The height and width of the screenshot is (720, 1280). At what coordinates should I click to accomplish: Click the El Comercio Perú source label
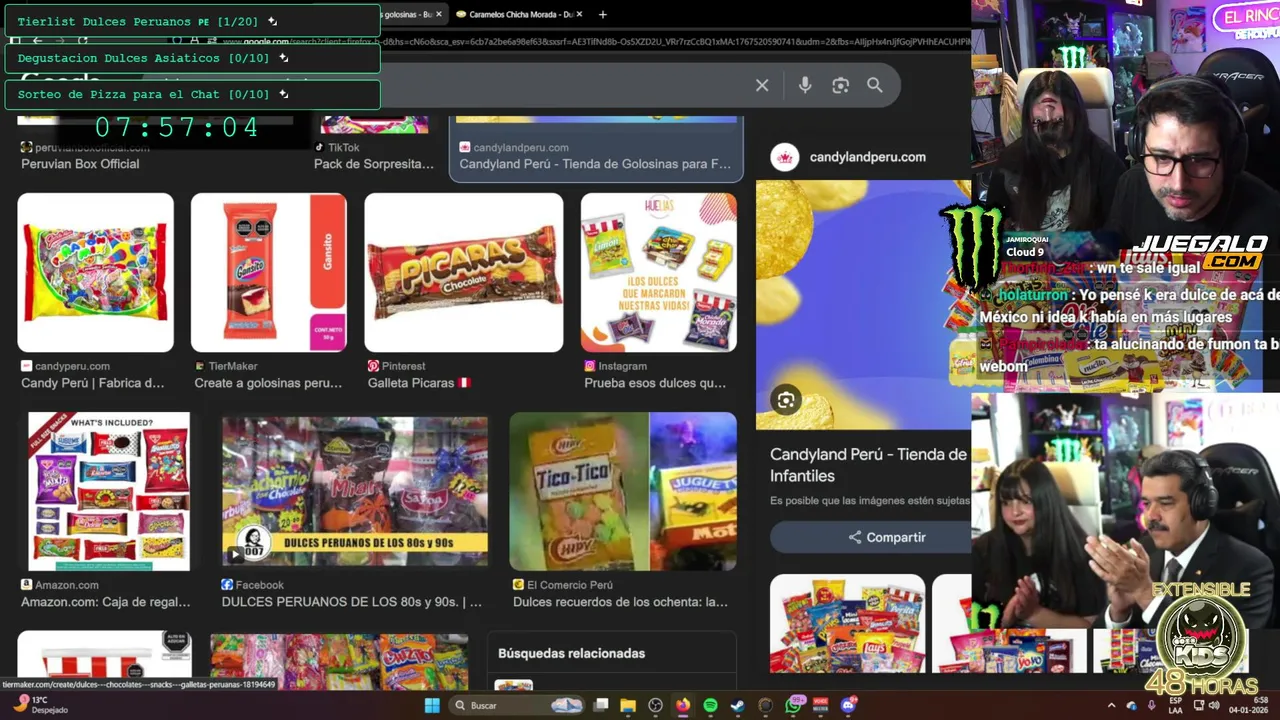(x=570, y=585)
